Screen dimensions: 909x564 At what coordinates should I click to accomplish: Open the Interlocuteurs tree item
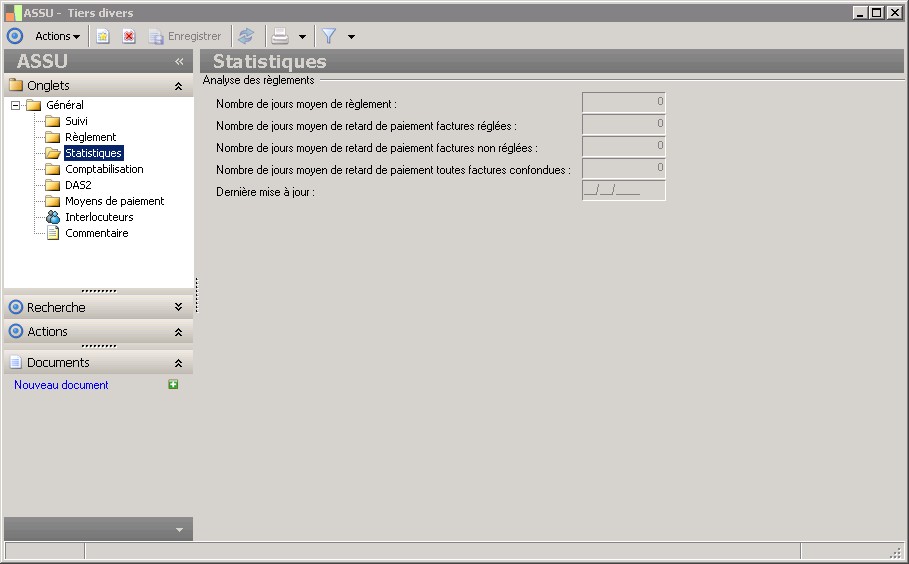click(x=99, y=217)
